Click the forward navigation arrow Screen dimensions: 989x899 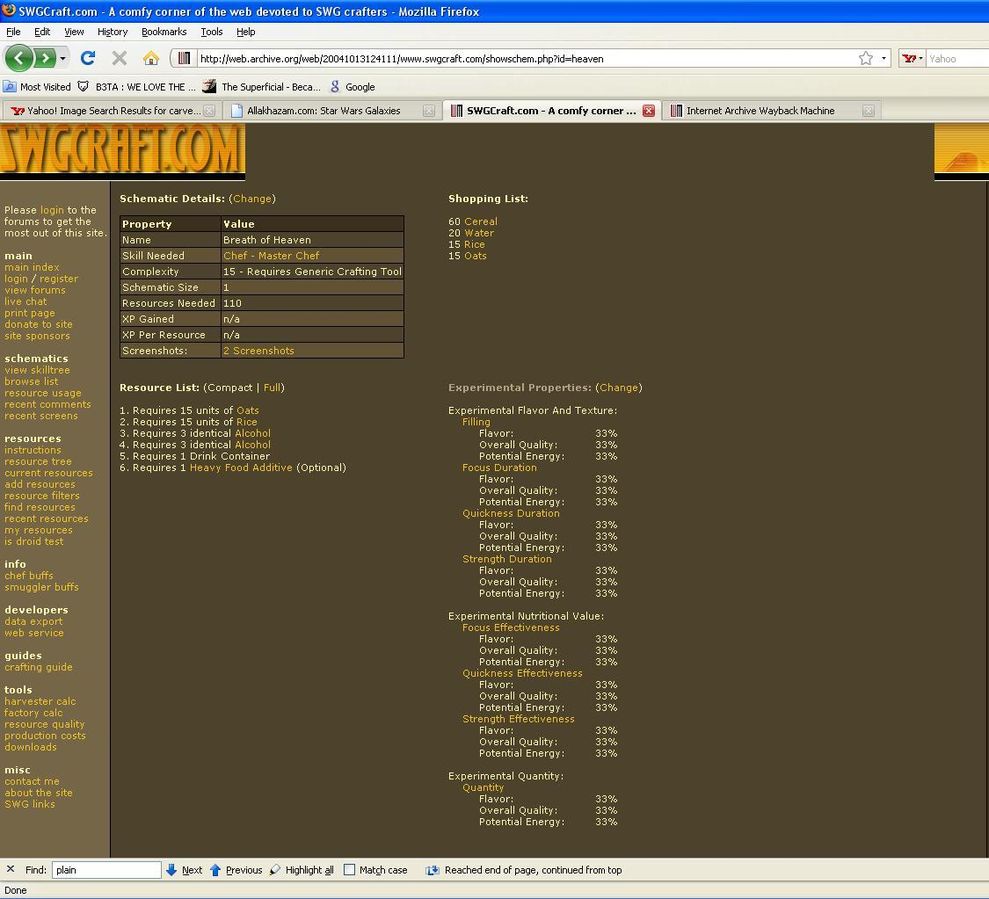(45, 58)
